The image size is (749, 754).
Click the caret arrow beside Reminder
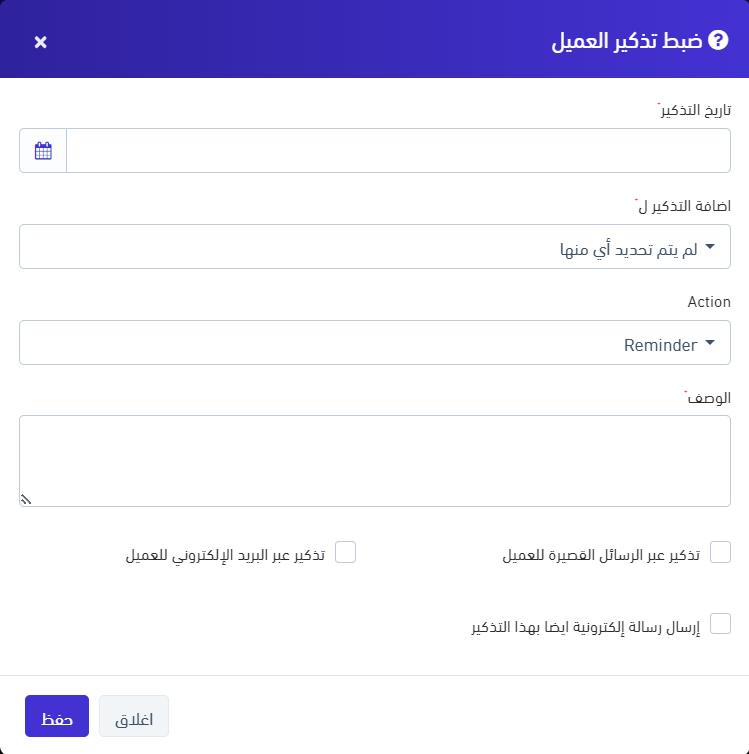click(x=710, y=344)
